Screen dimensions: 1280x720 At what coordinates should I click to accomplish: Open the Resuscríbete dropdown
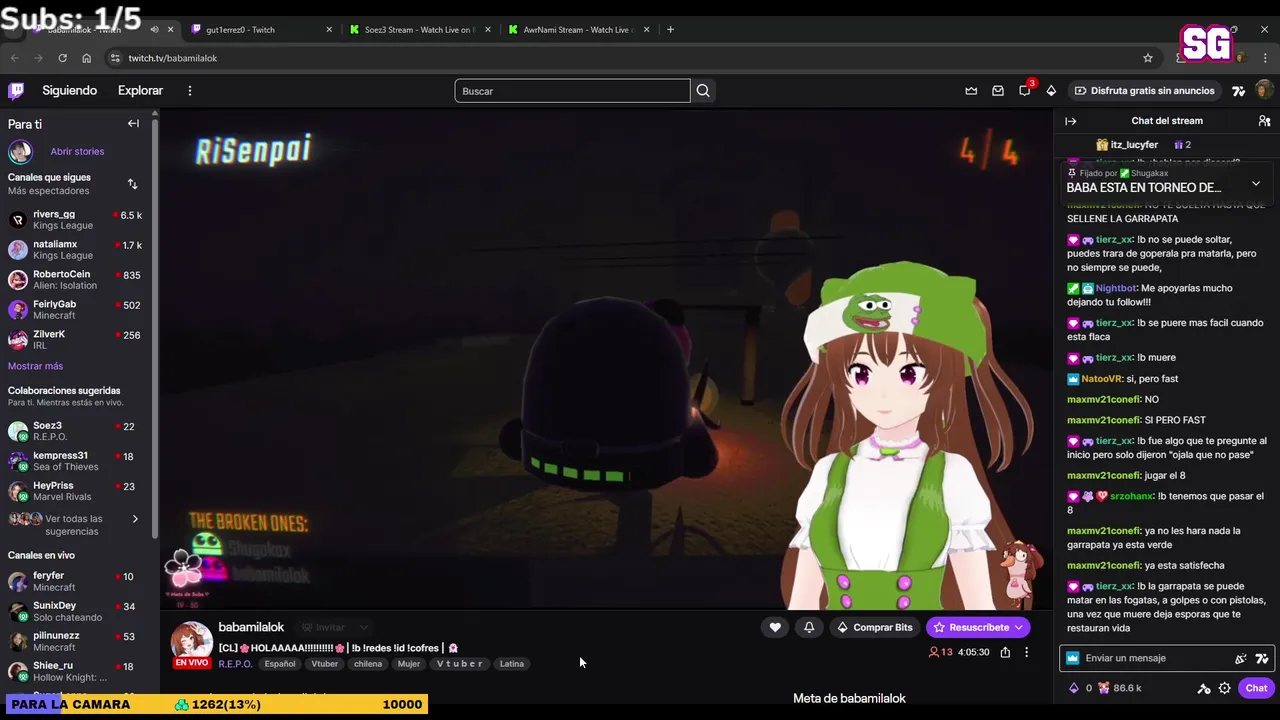click(x=1018, y=627)
